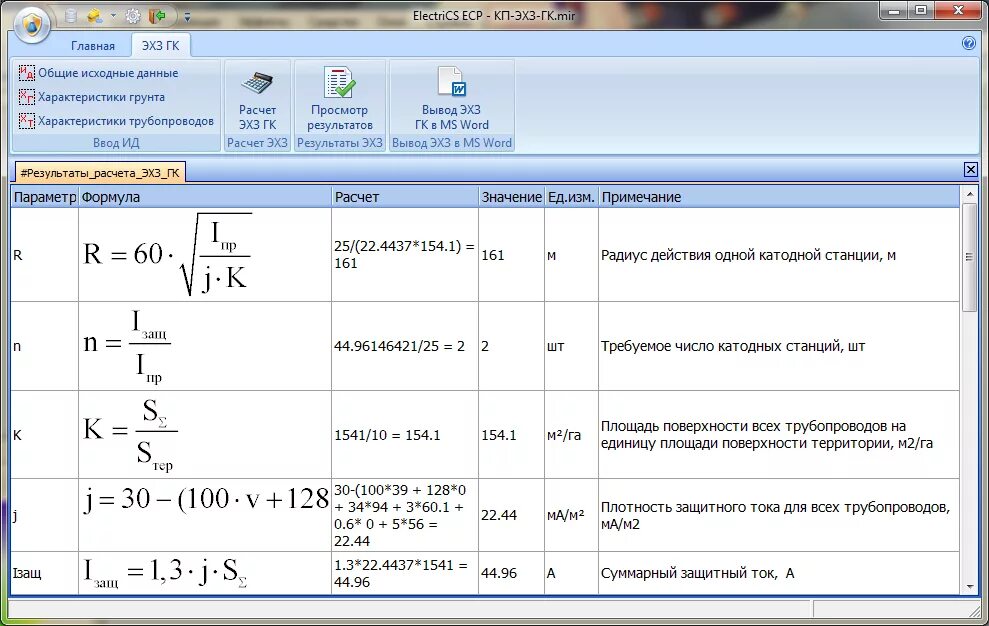
Task: Click the yellow blocks icon in quick access toolbar
Action: (x=95, y=16)
